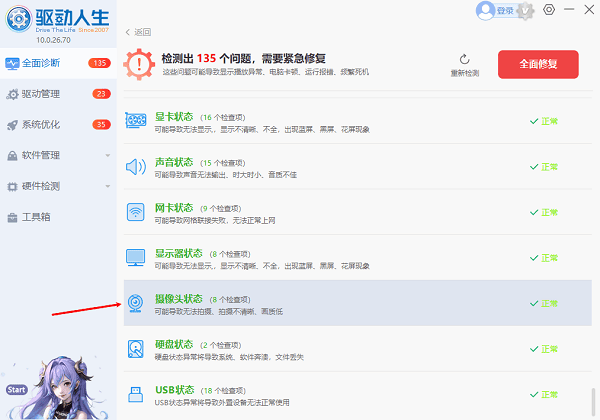The width and height of the screenshot is (600, 420).
Task: Open settings via the hexagon gear icon
Action: coord(549,10)
